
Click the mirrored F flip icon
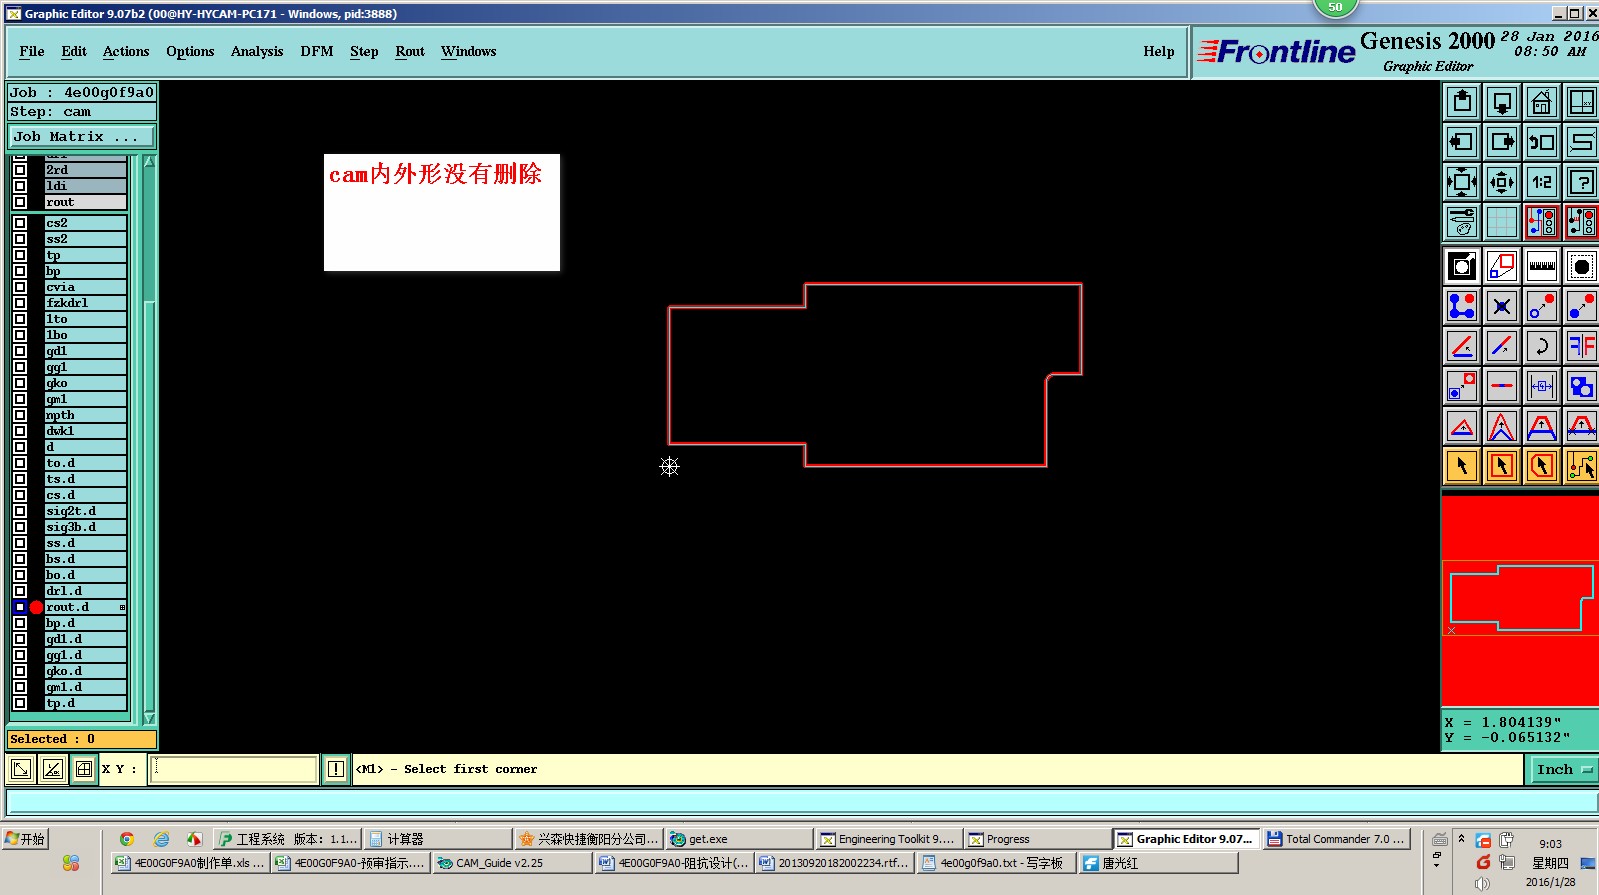1582,346
